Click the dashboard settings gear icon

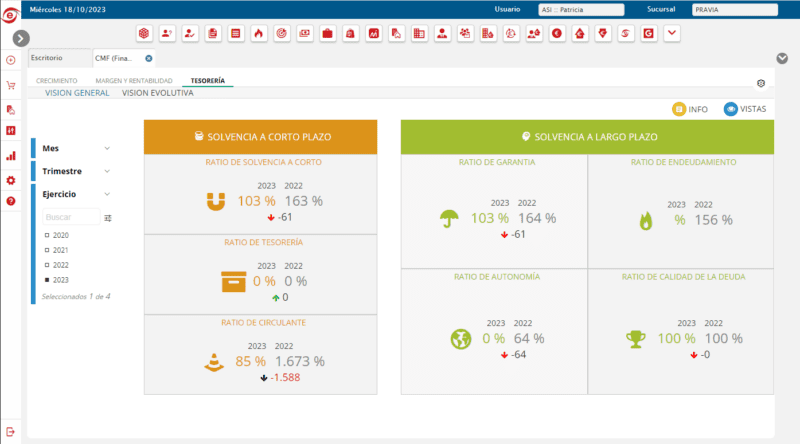[761, 83]
